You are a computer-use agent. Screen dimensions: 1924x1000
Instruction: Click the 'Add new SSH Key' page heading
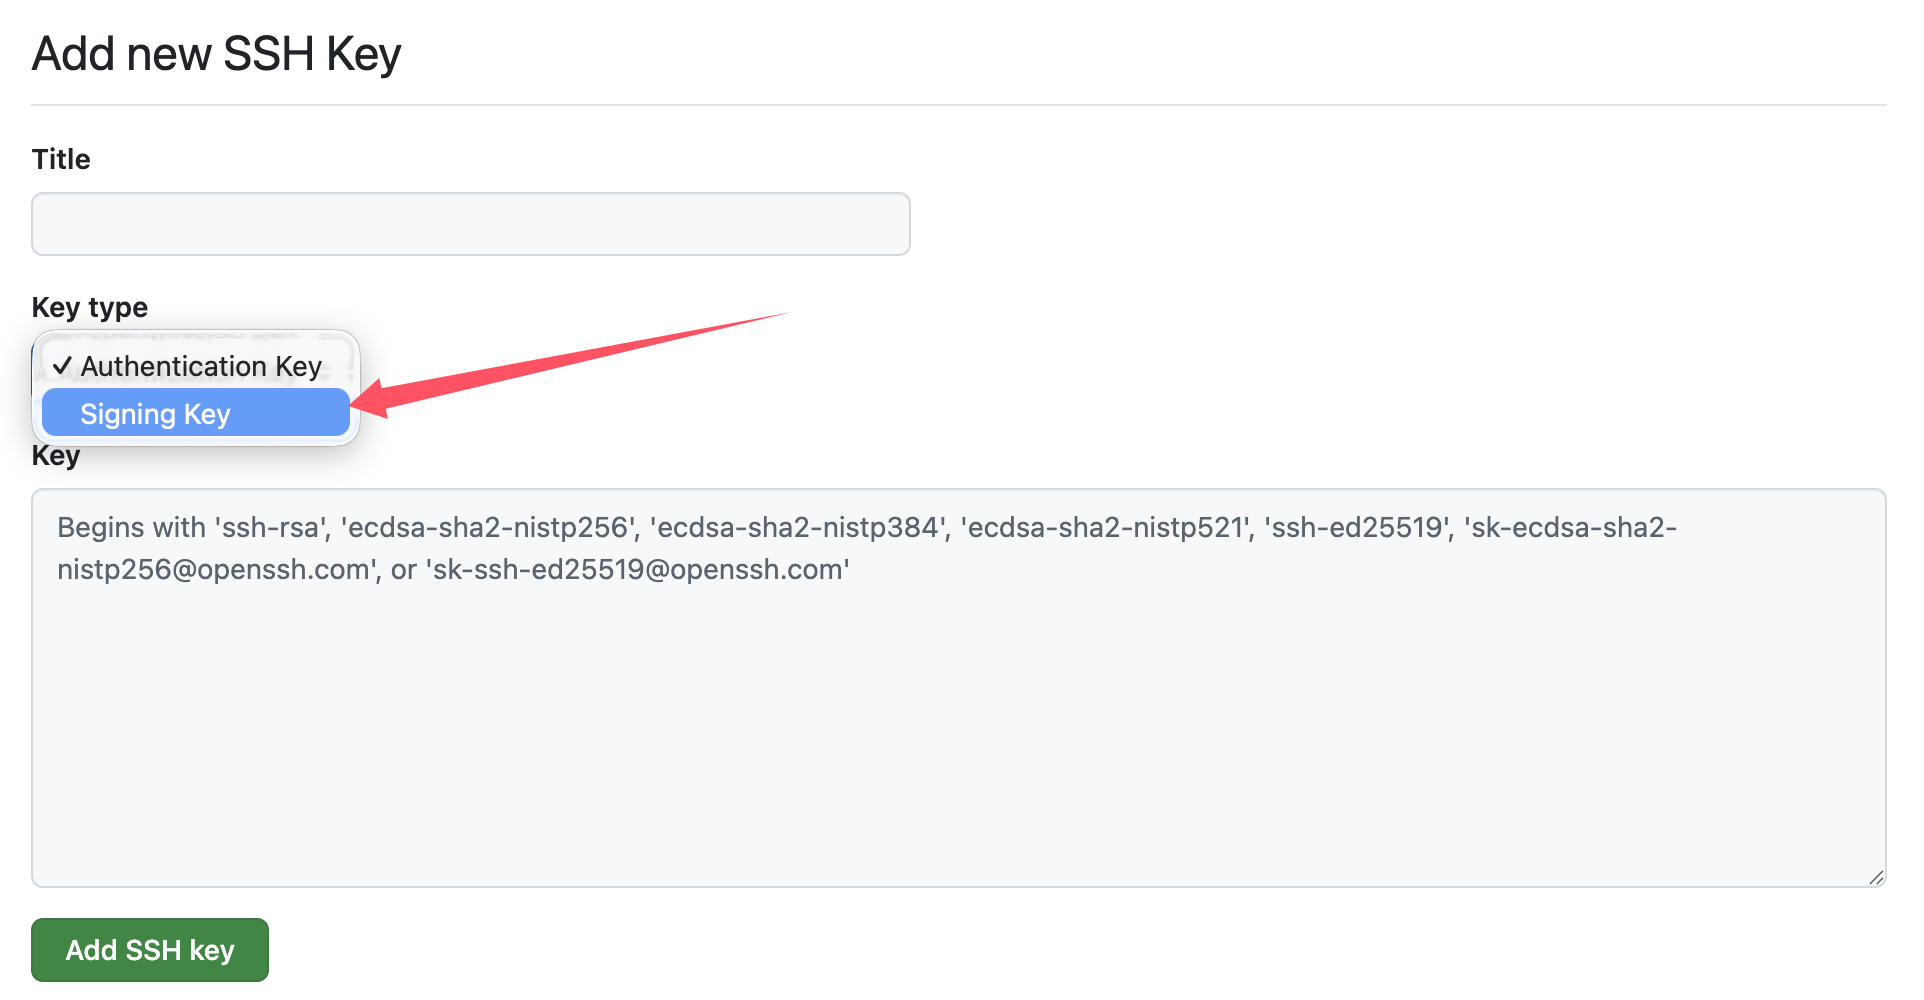[216, 53]
